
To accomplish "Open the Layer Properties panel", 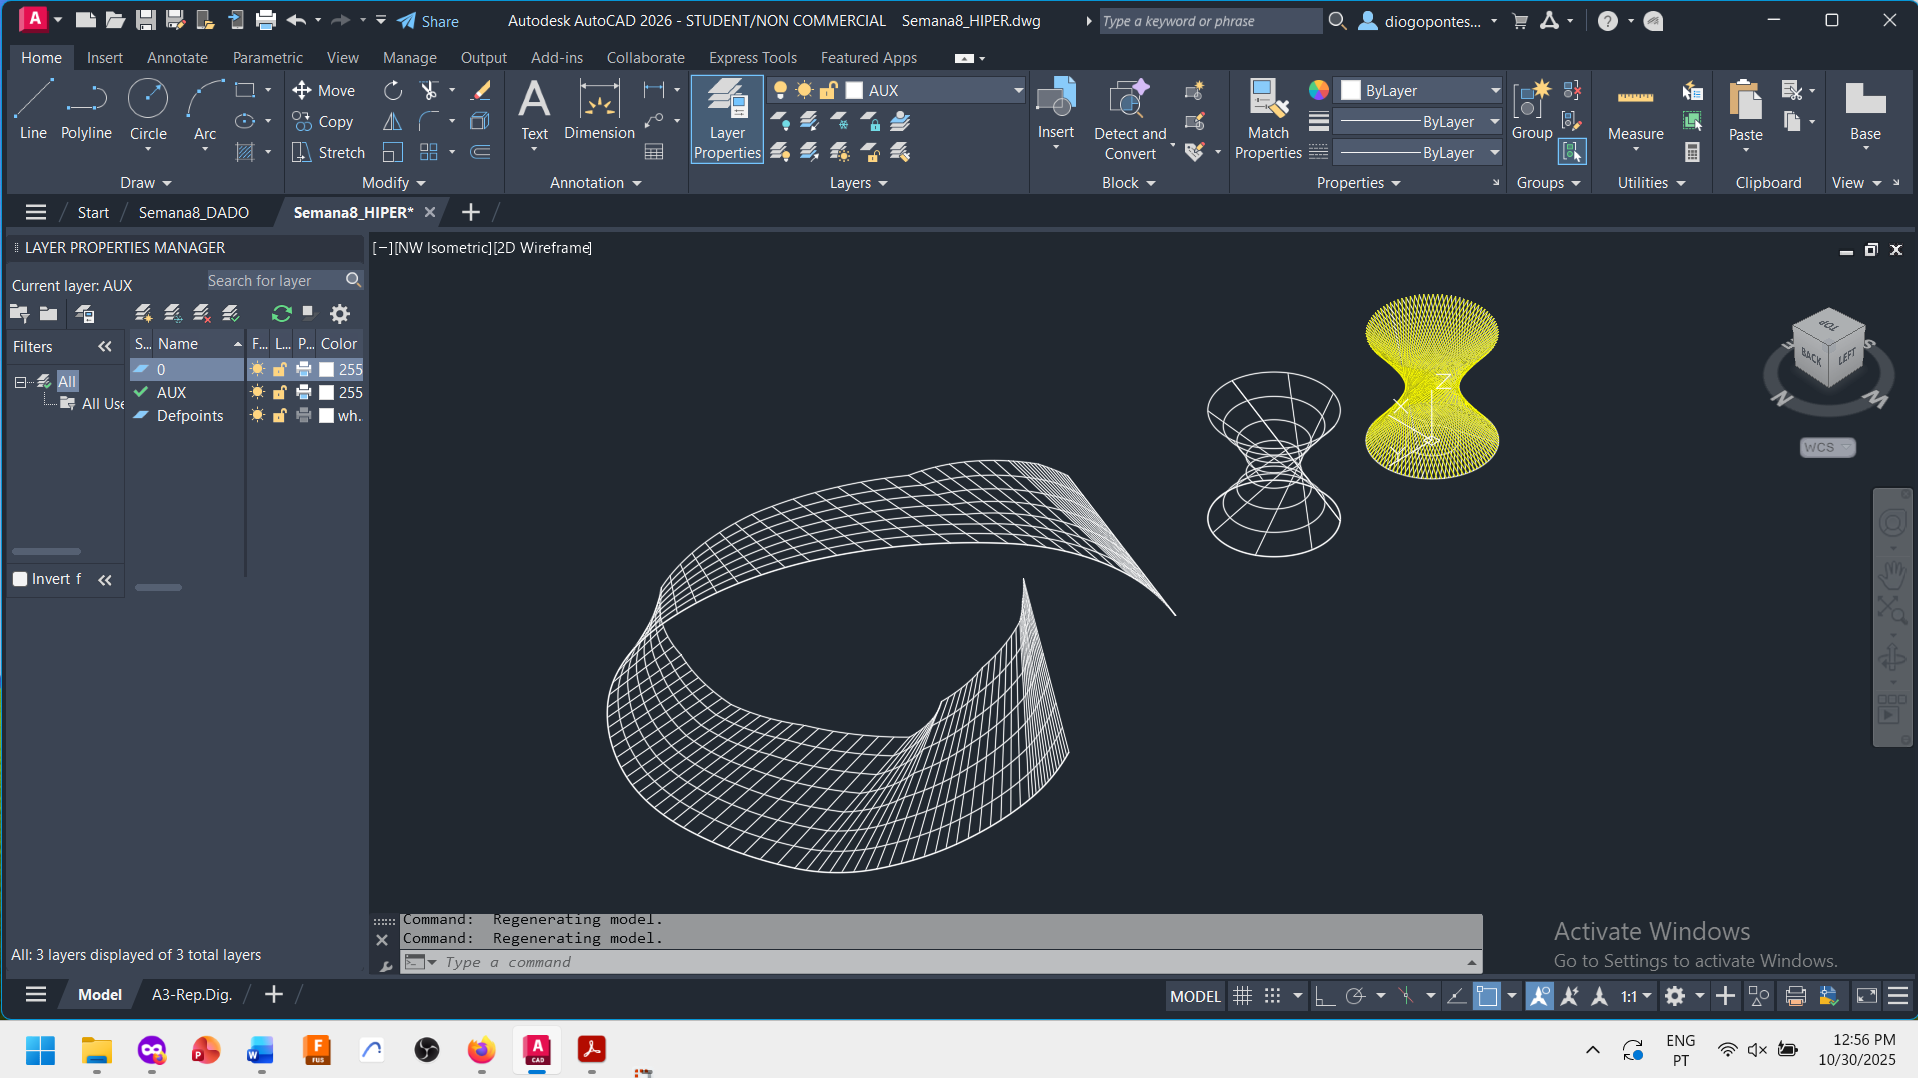I will coord(727,120).
